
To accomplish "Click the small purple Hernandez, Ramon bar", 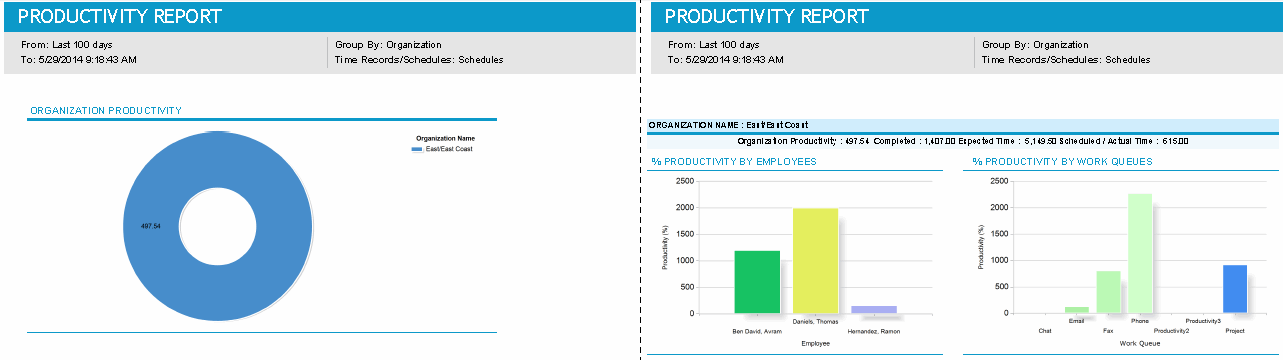I will 874,310.
